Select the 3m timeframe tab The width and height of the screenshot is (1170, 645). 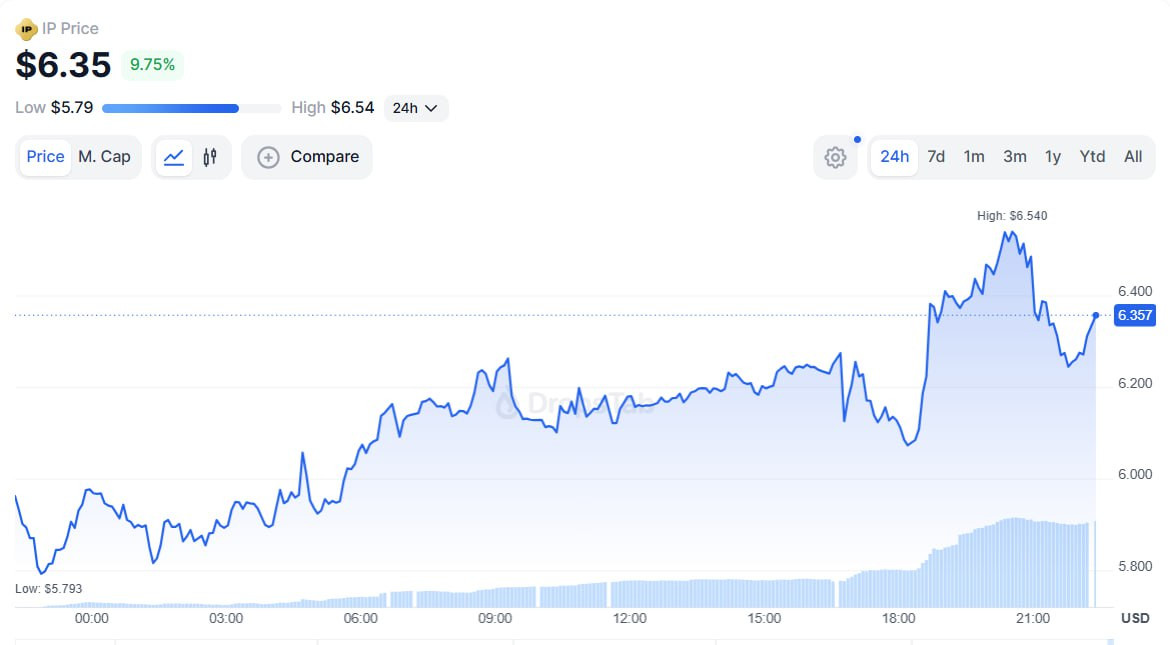(1015, 157)
